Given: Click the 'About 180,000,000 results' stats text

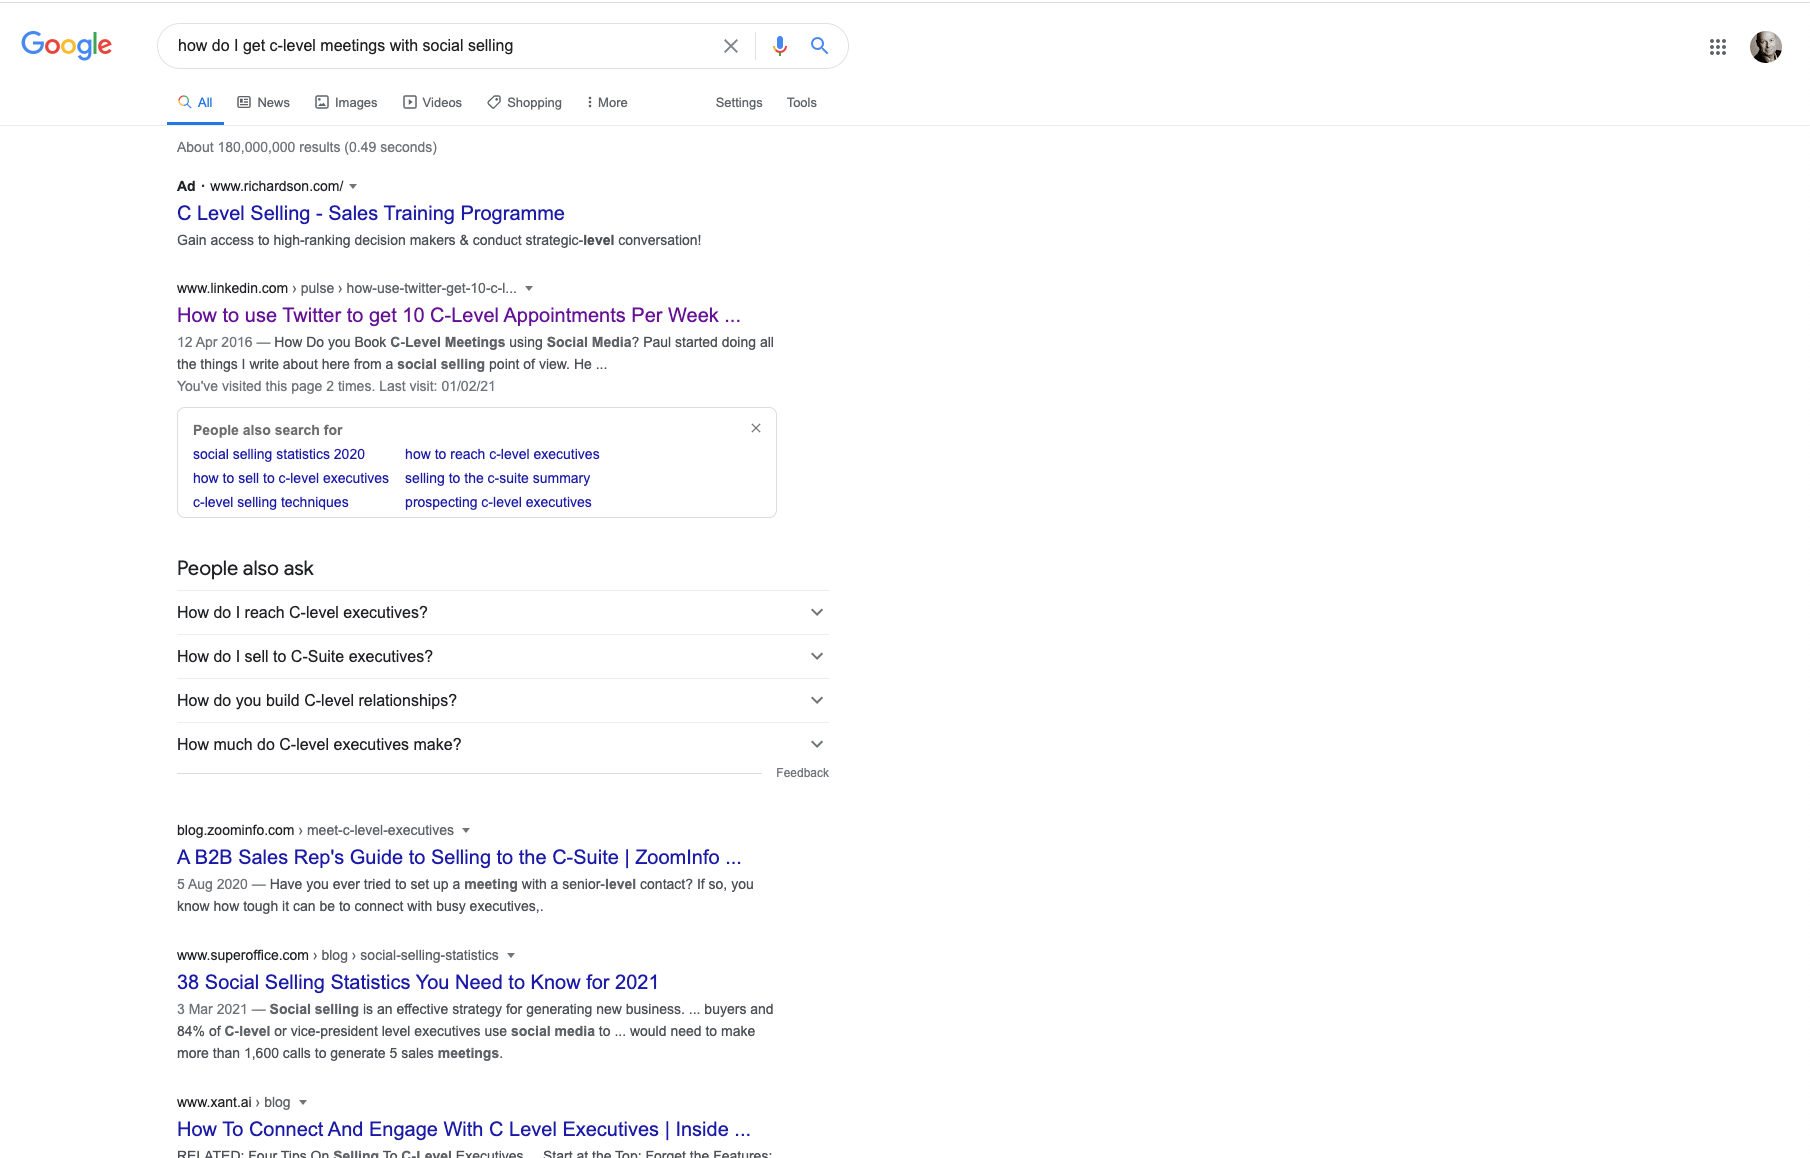Looking at the screenshot, I should click(307, 147).
